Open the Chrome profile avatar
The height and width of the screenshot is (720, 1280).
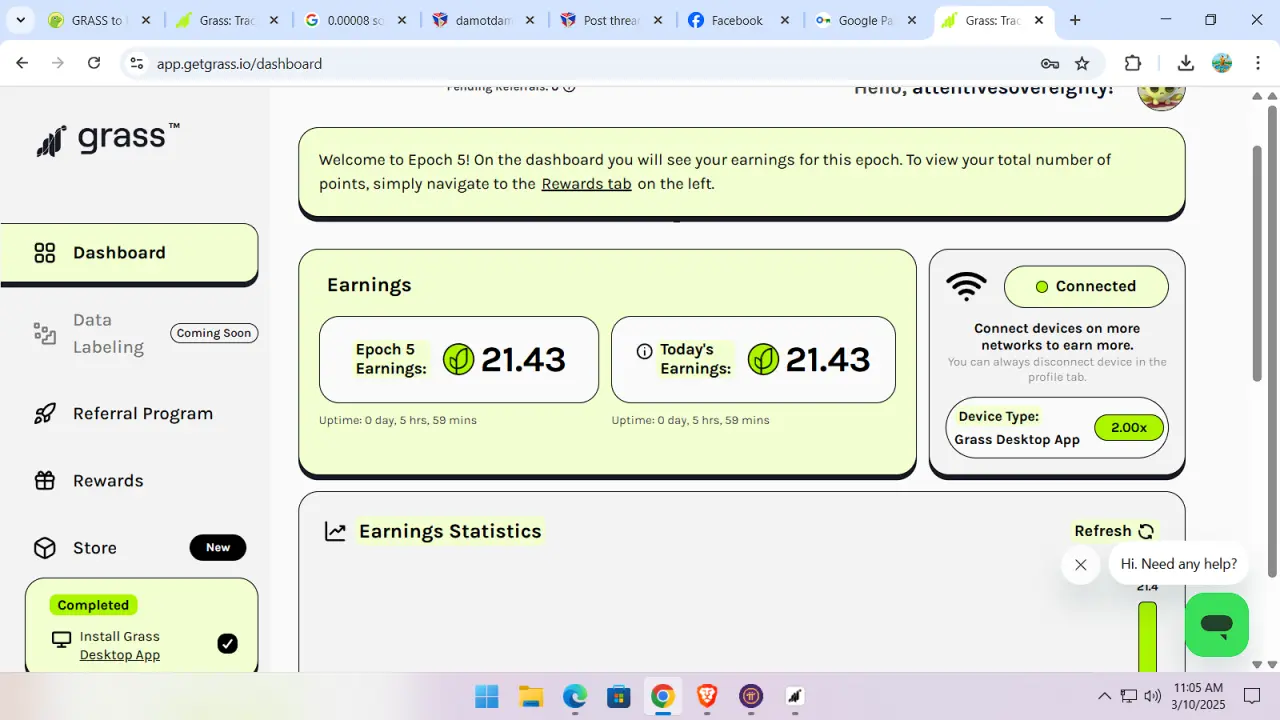[x=1222, y=63]
